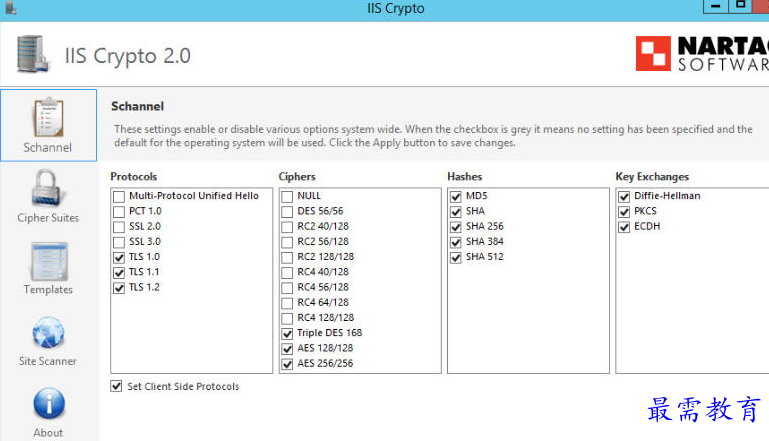
Task: Click the Cipher Suites sidebar label
Action: tap(48, 218)
